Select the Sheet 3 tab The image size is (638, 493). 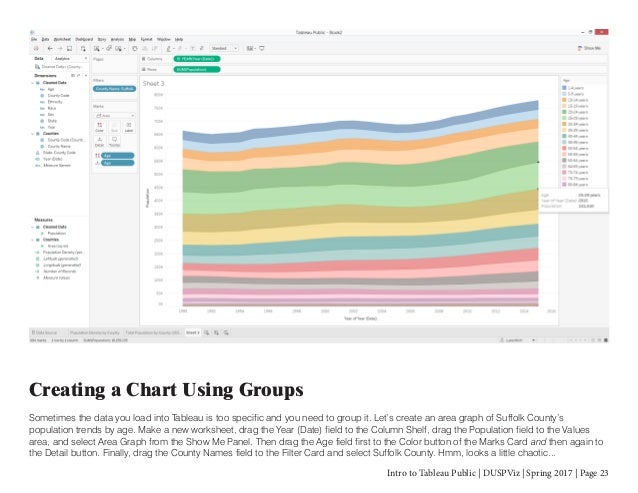[x=193, y=333]
